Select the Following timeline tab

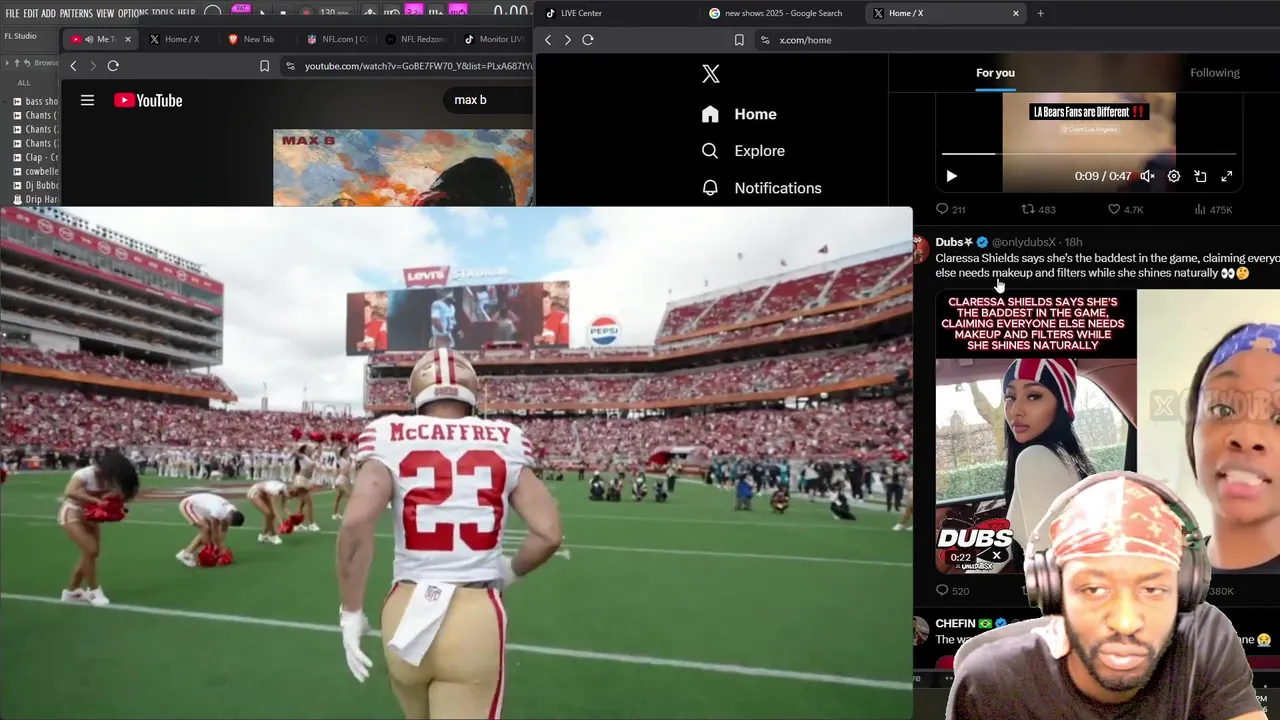[1214, 73]
